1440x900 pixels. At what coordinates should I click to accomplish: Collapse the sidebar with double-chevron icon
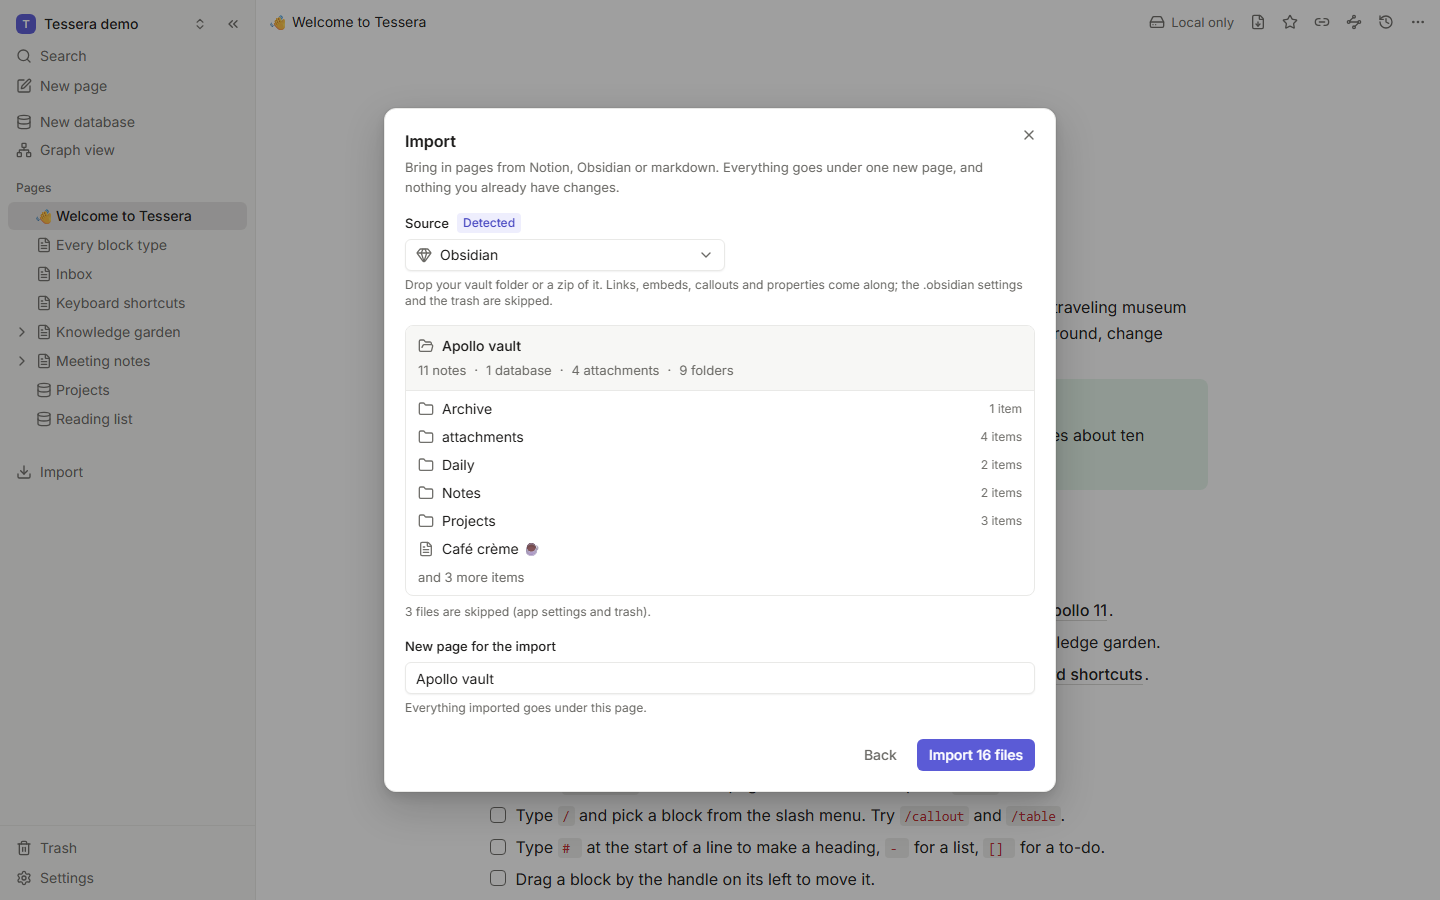[233, 24]
